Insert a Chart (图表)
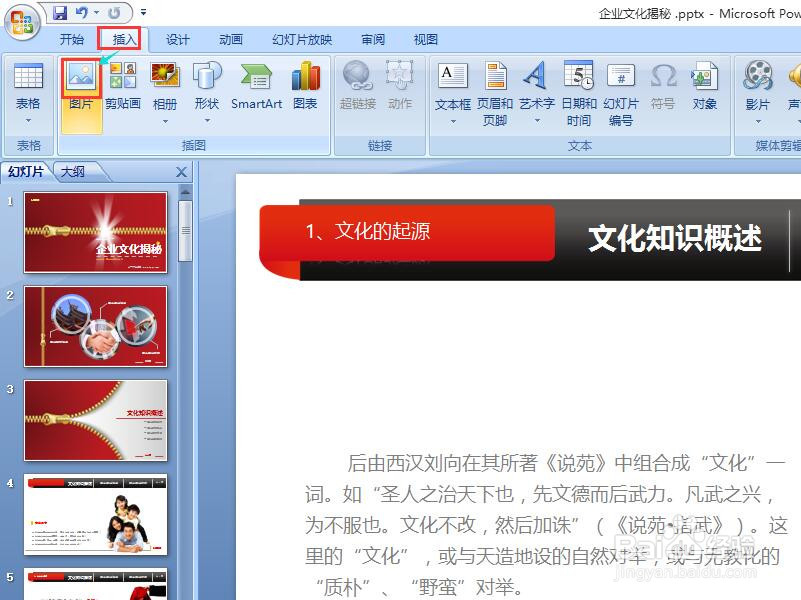 (x=306, y=90)
